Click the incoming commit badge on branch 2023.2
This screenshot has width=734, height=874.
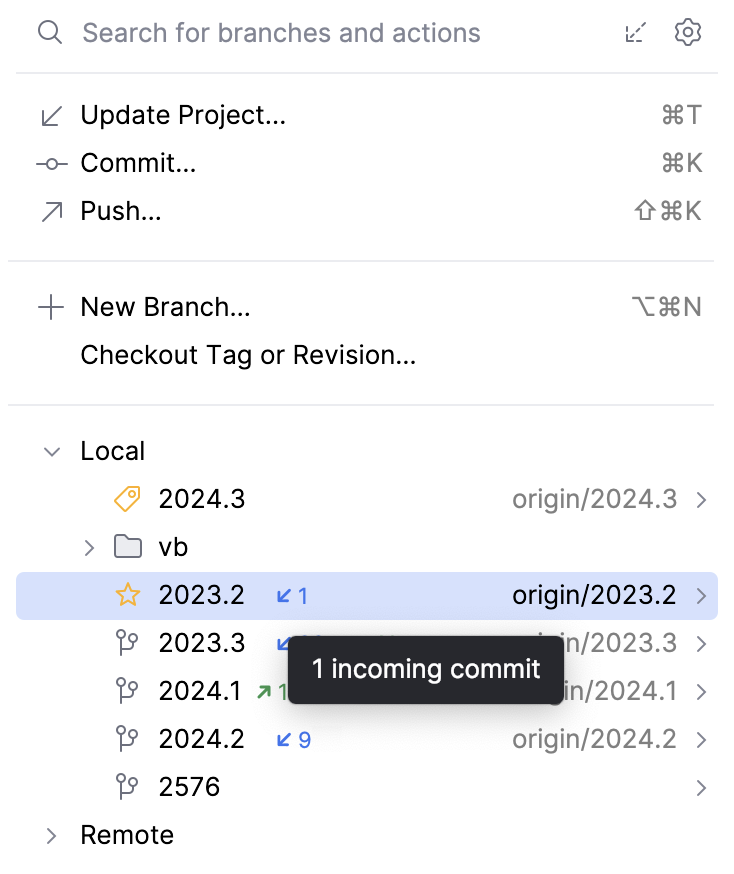(292, 595)
